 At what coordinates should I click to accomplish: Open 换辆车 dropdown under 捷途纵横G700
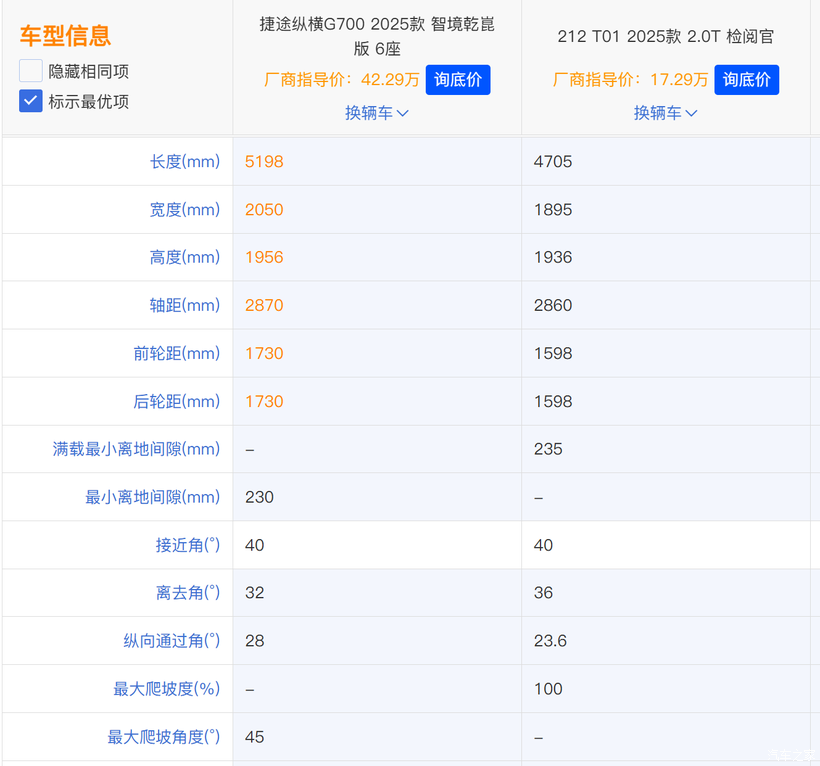coord(377,113)
